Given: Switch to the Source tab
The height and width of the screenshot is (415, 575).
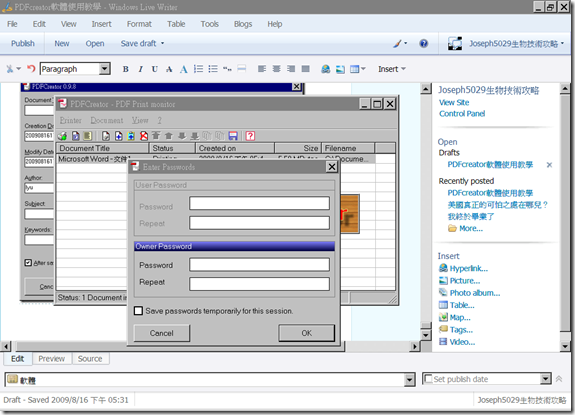Looking at the screenshot, I should click(x=90, y=359).
